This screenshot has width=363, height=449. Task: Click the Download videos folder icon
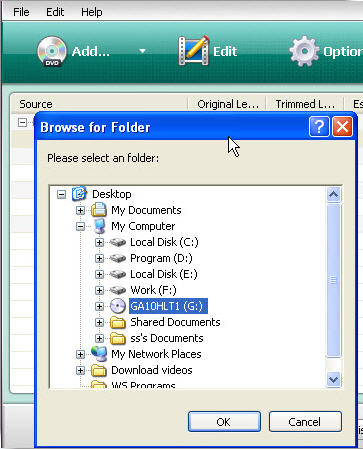coord(99,370)
